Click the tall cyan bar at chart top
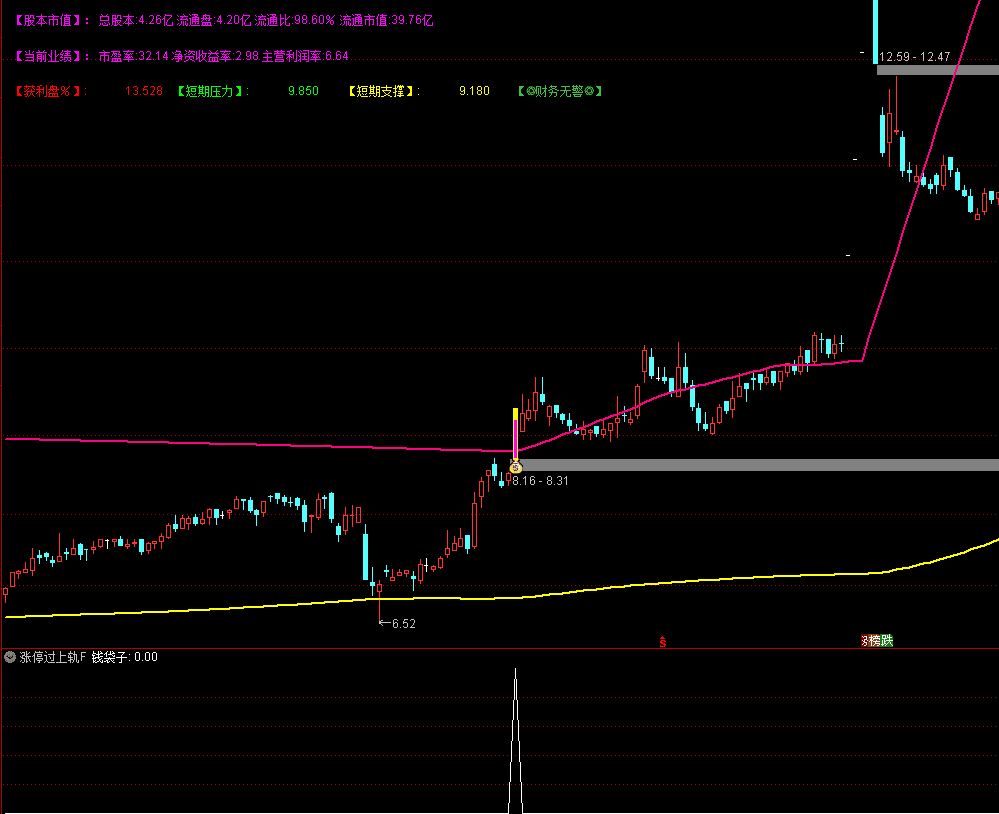The width and height of the screenshot is (999, 814). [875, 30]
